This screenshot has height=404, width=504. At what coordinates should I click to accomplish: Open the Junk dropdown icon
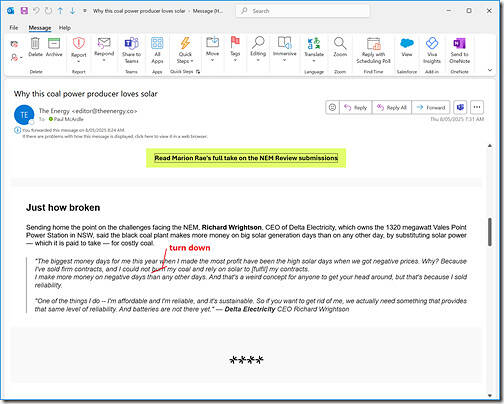[16, 58]
